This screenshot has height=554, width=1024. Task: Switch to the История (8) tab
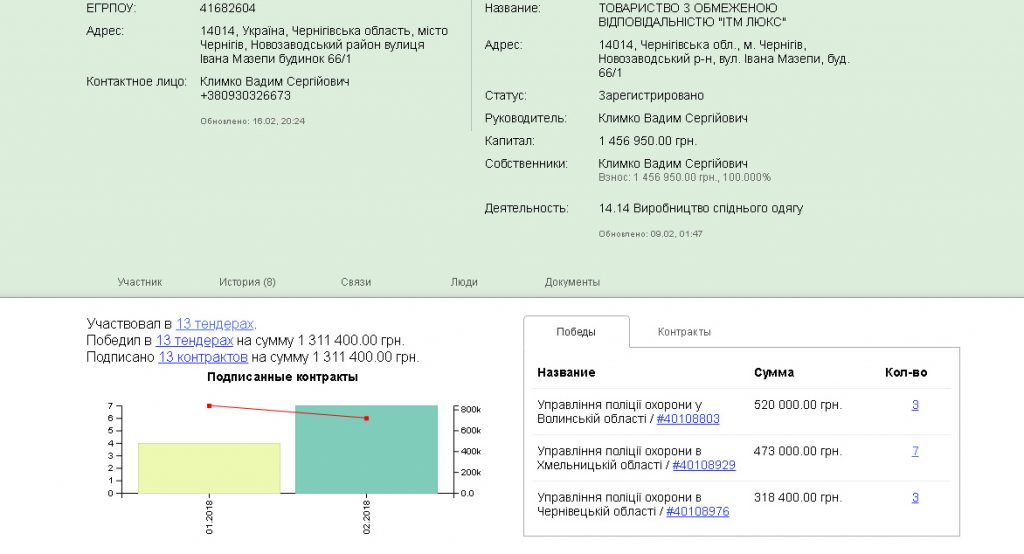click(x=247, y=282)
